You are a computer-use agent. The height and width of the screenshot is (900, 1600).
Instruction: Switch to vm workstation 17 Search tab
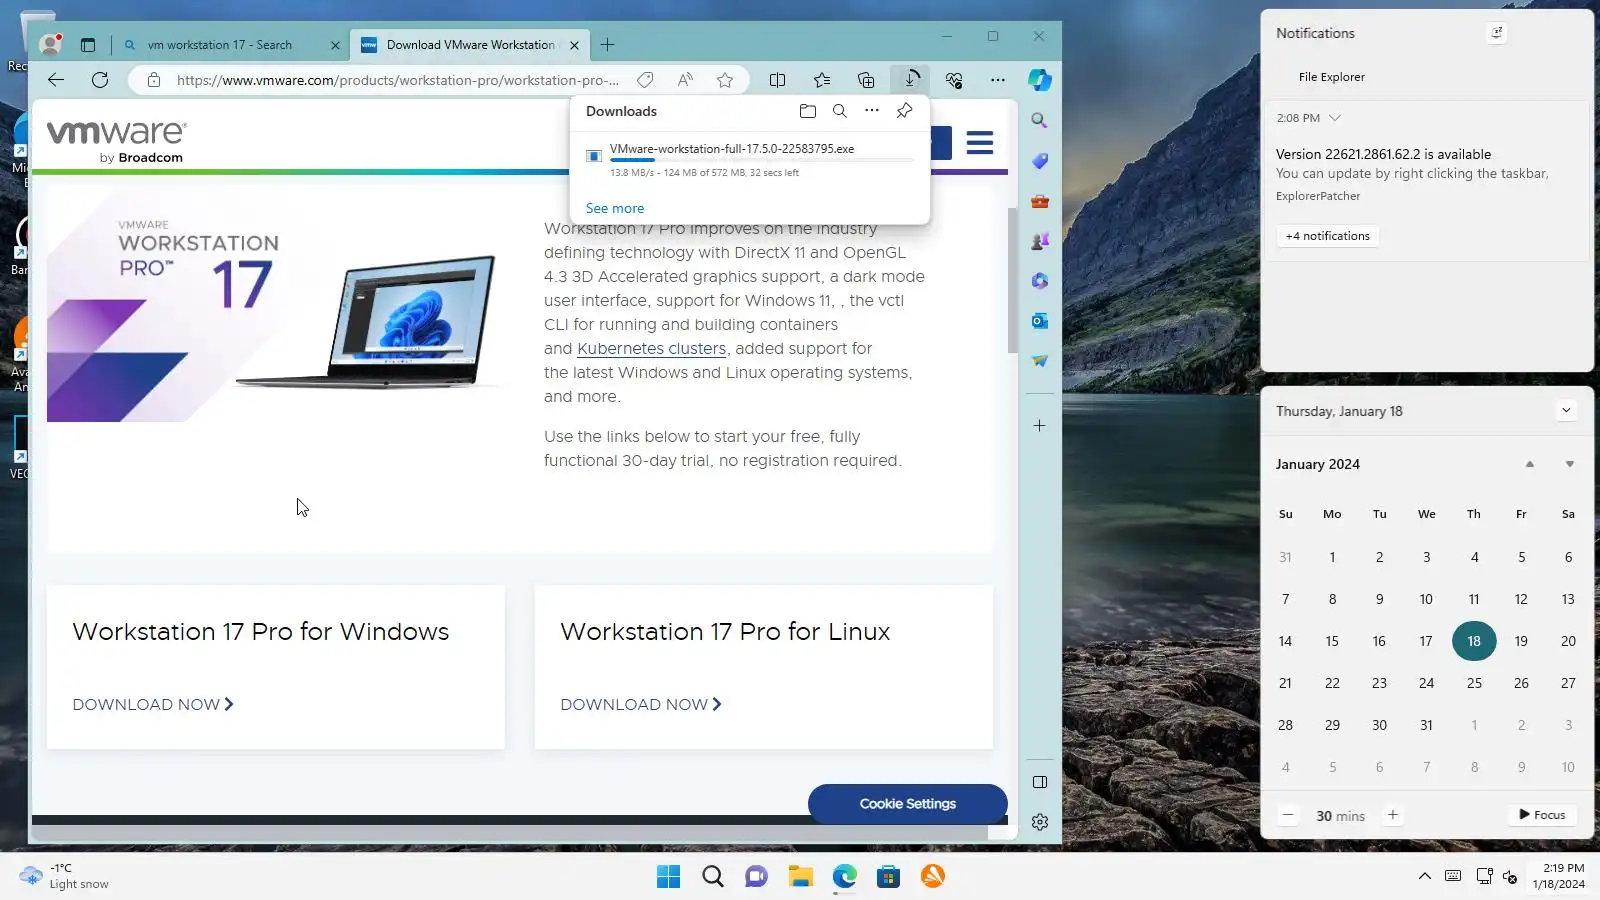click(220, 45)
